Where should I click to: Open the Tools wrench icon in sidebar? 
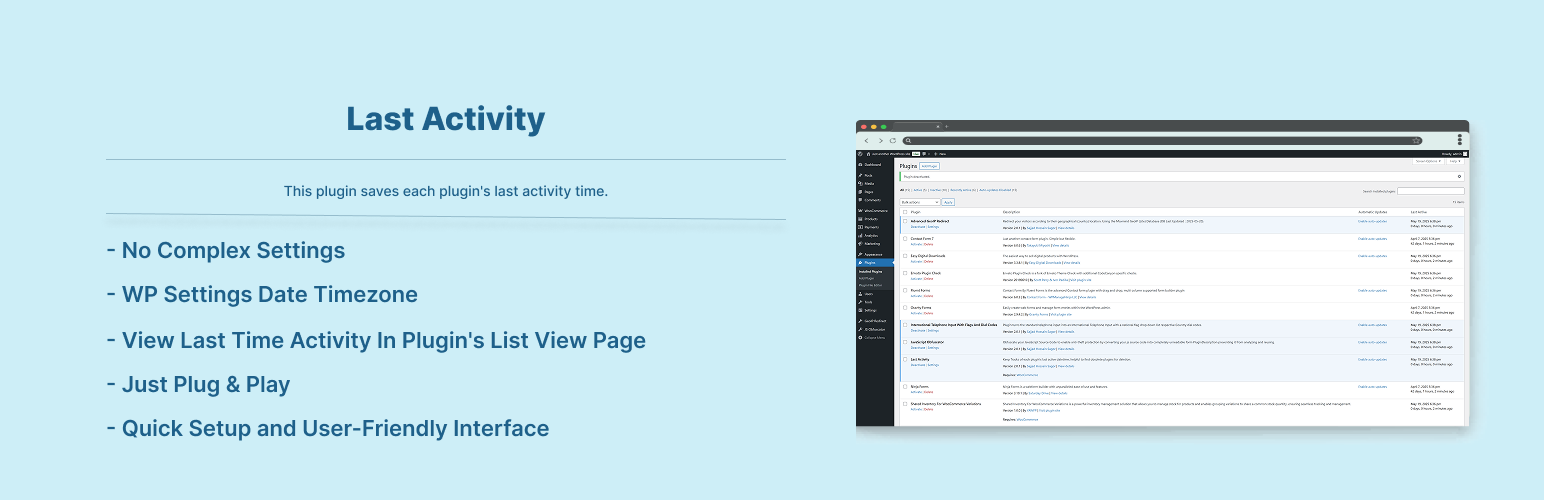[x=860, y=302]
